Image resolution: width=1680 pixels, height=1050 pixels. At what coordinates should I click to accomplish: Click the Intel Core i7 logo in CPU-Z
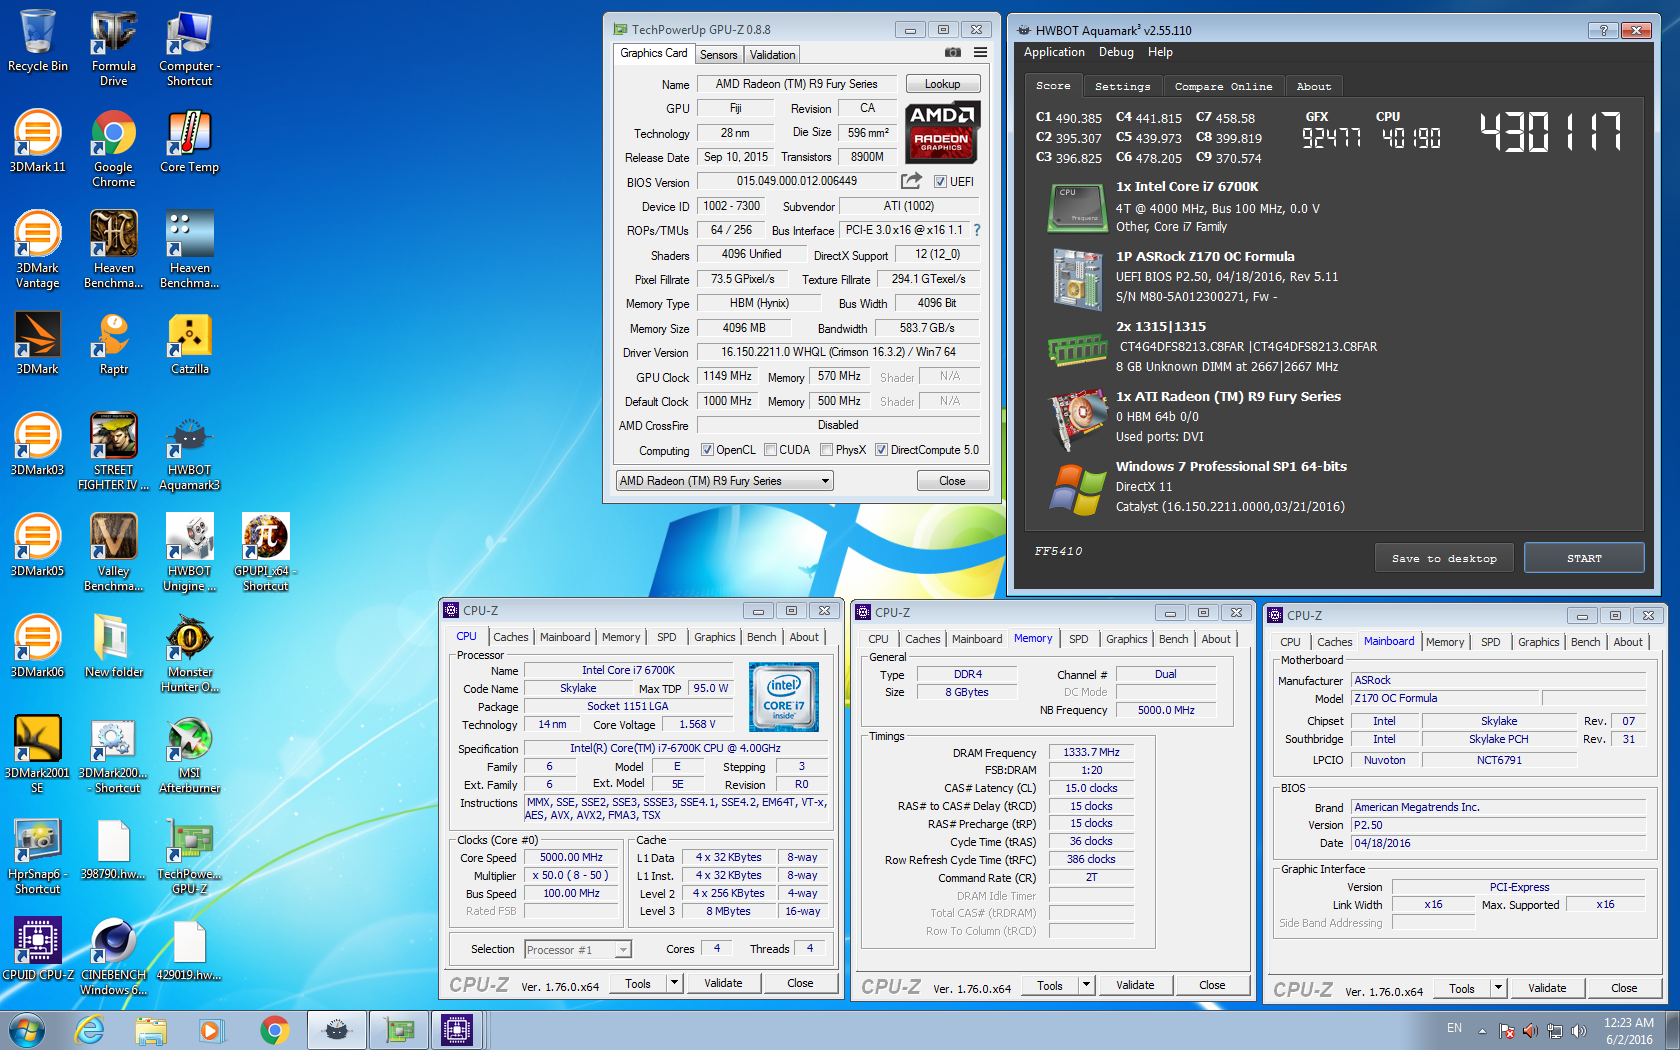(x=784, y=697)
